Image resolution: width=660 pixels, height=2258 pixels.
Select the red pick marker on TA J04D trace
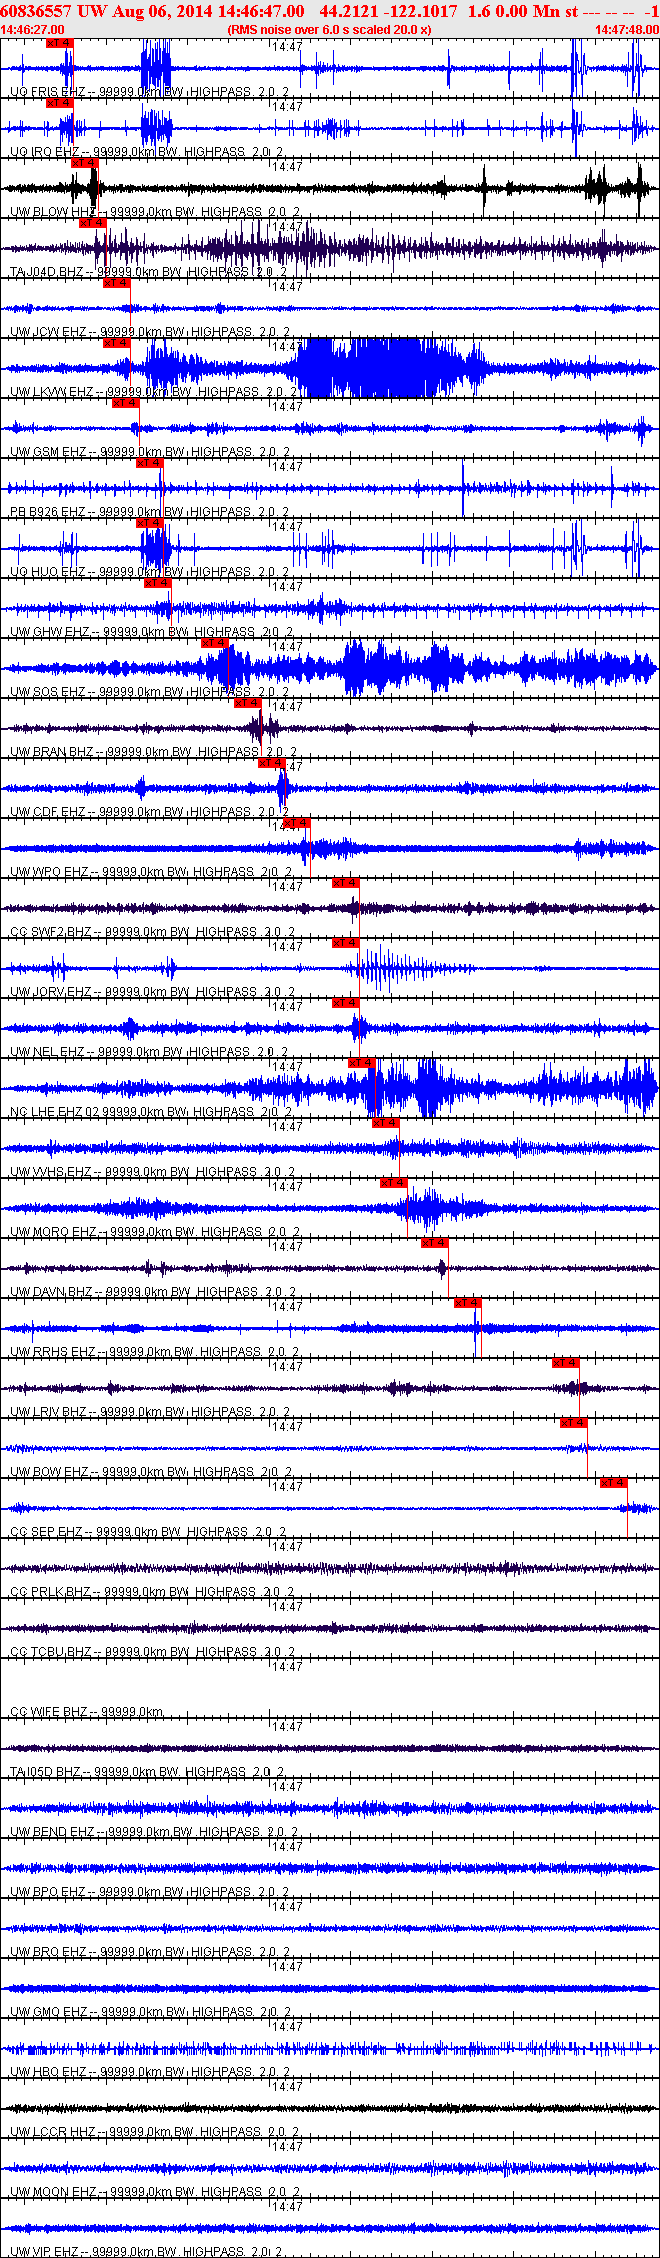(x=93, y=223)
